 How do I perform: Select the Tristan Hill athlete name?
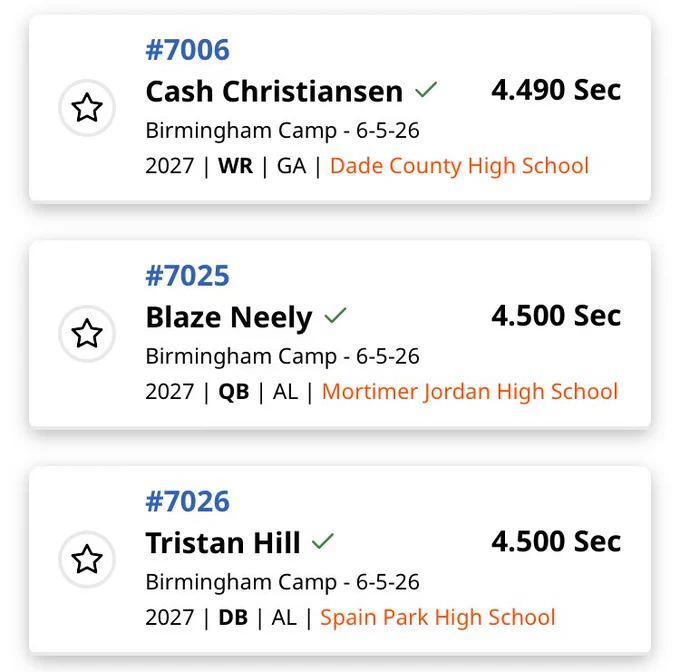(223, 543)
